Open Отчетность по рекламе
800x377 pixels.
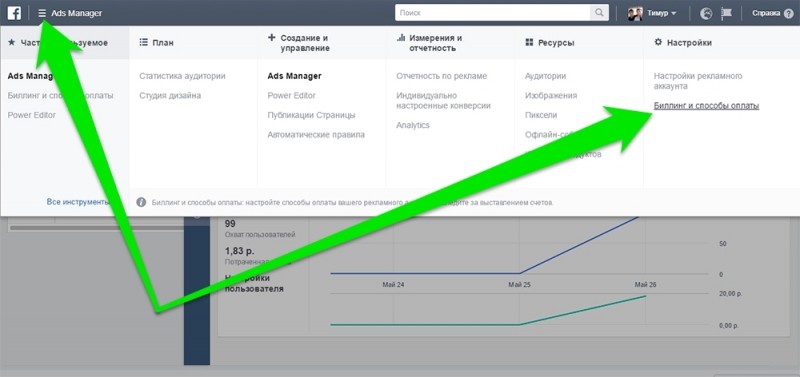point(441,76)
